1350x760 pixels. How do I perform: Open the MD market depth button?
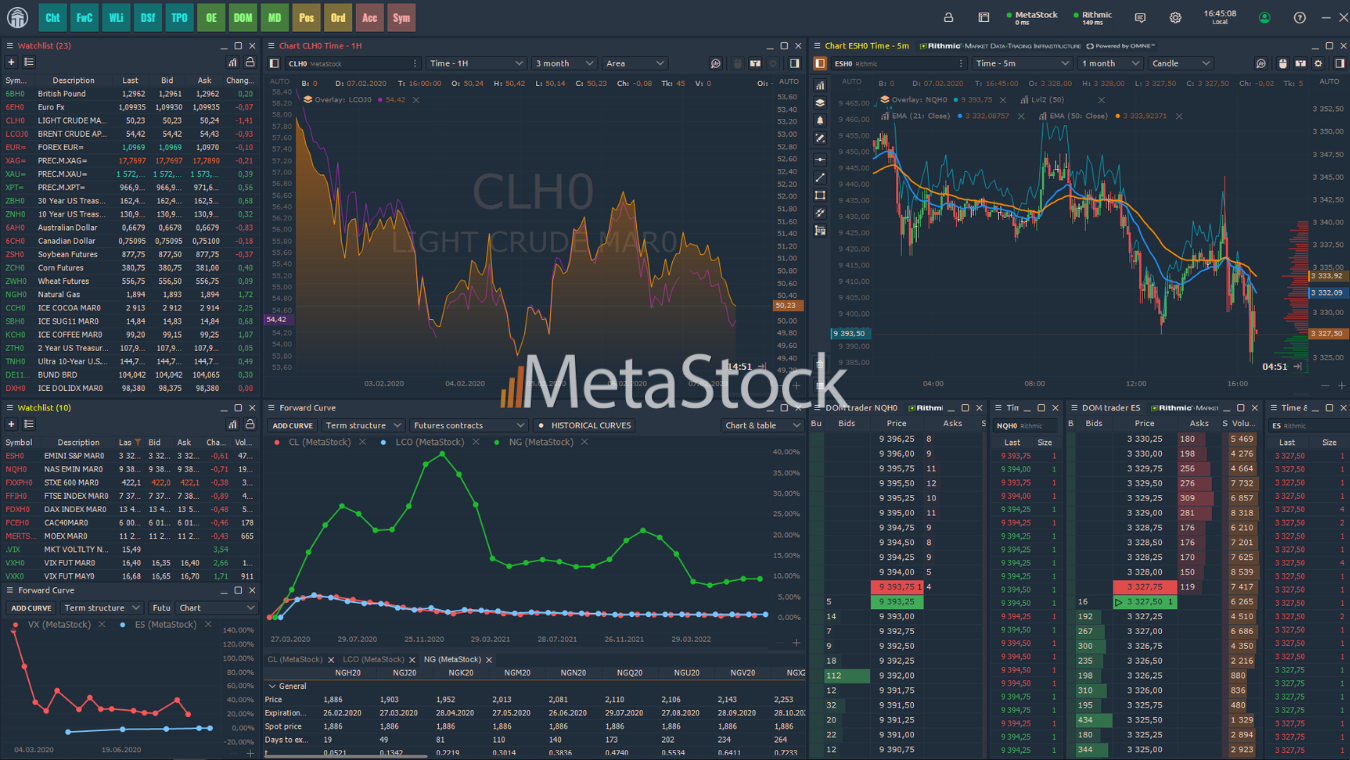click(274, 17)
